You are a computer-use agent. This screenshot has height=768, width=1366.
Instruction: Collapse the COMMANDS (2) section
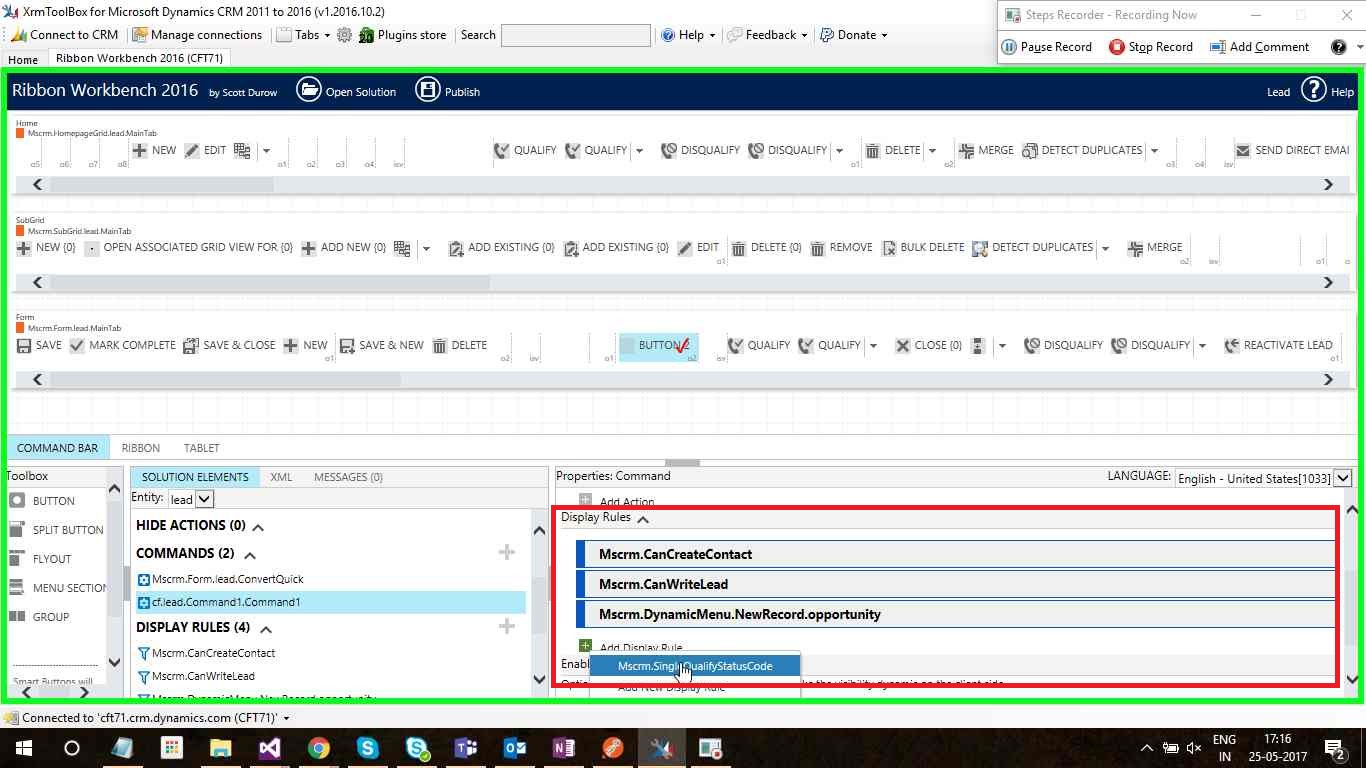tap(250, 555)
